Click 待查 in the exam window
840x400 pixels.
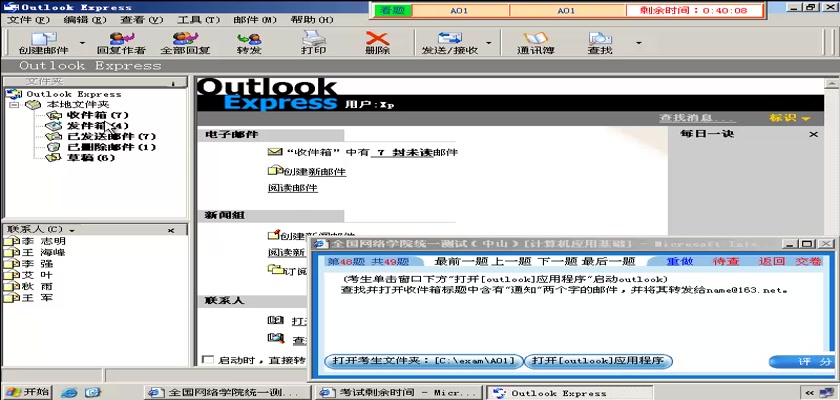726,261
